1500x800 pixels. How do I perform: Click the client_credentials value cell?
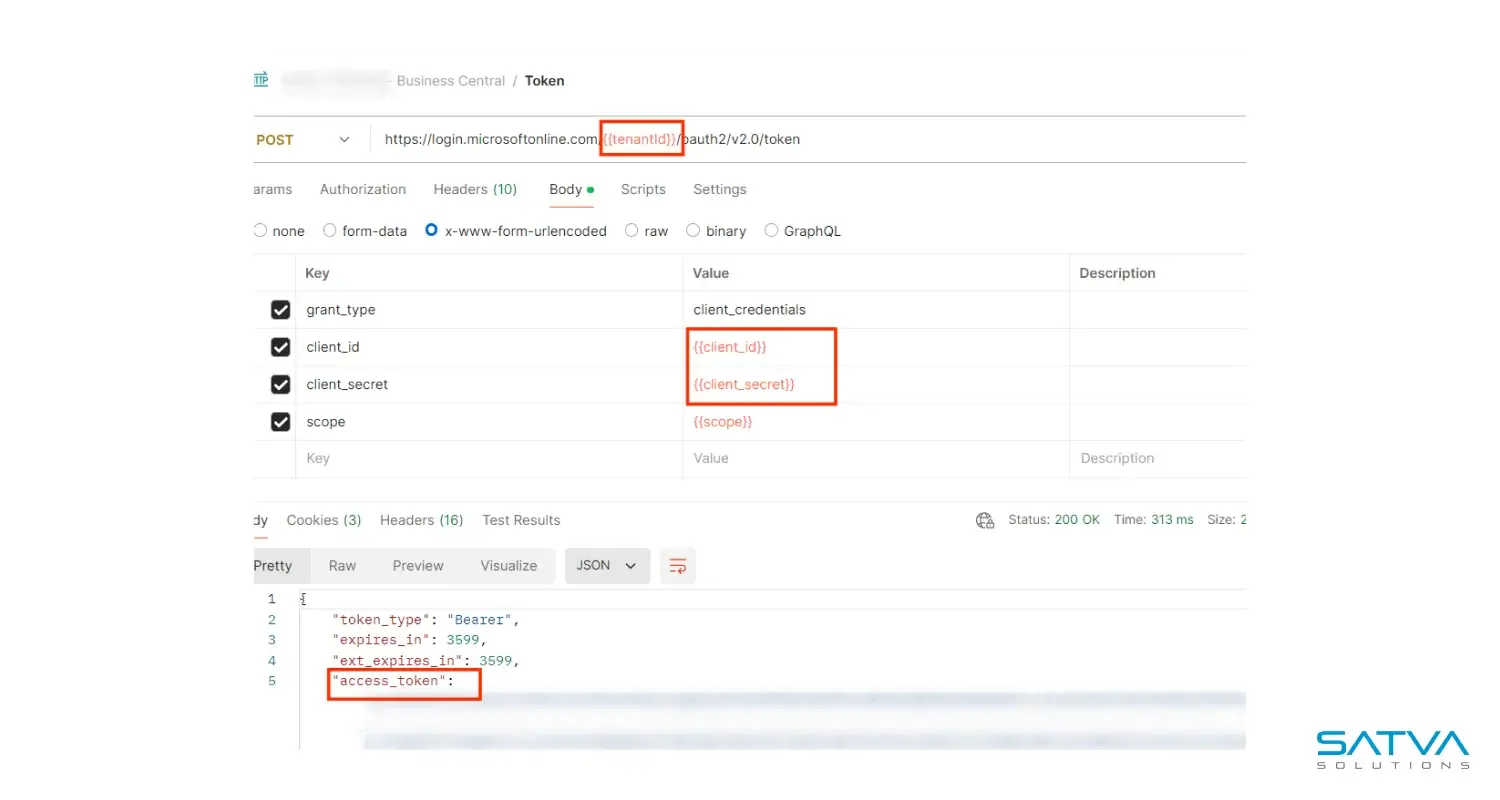(x=876, y=310)
